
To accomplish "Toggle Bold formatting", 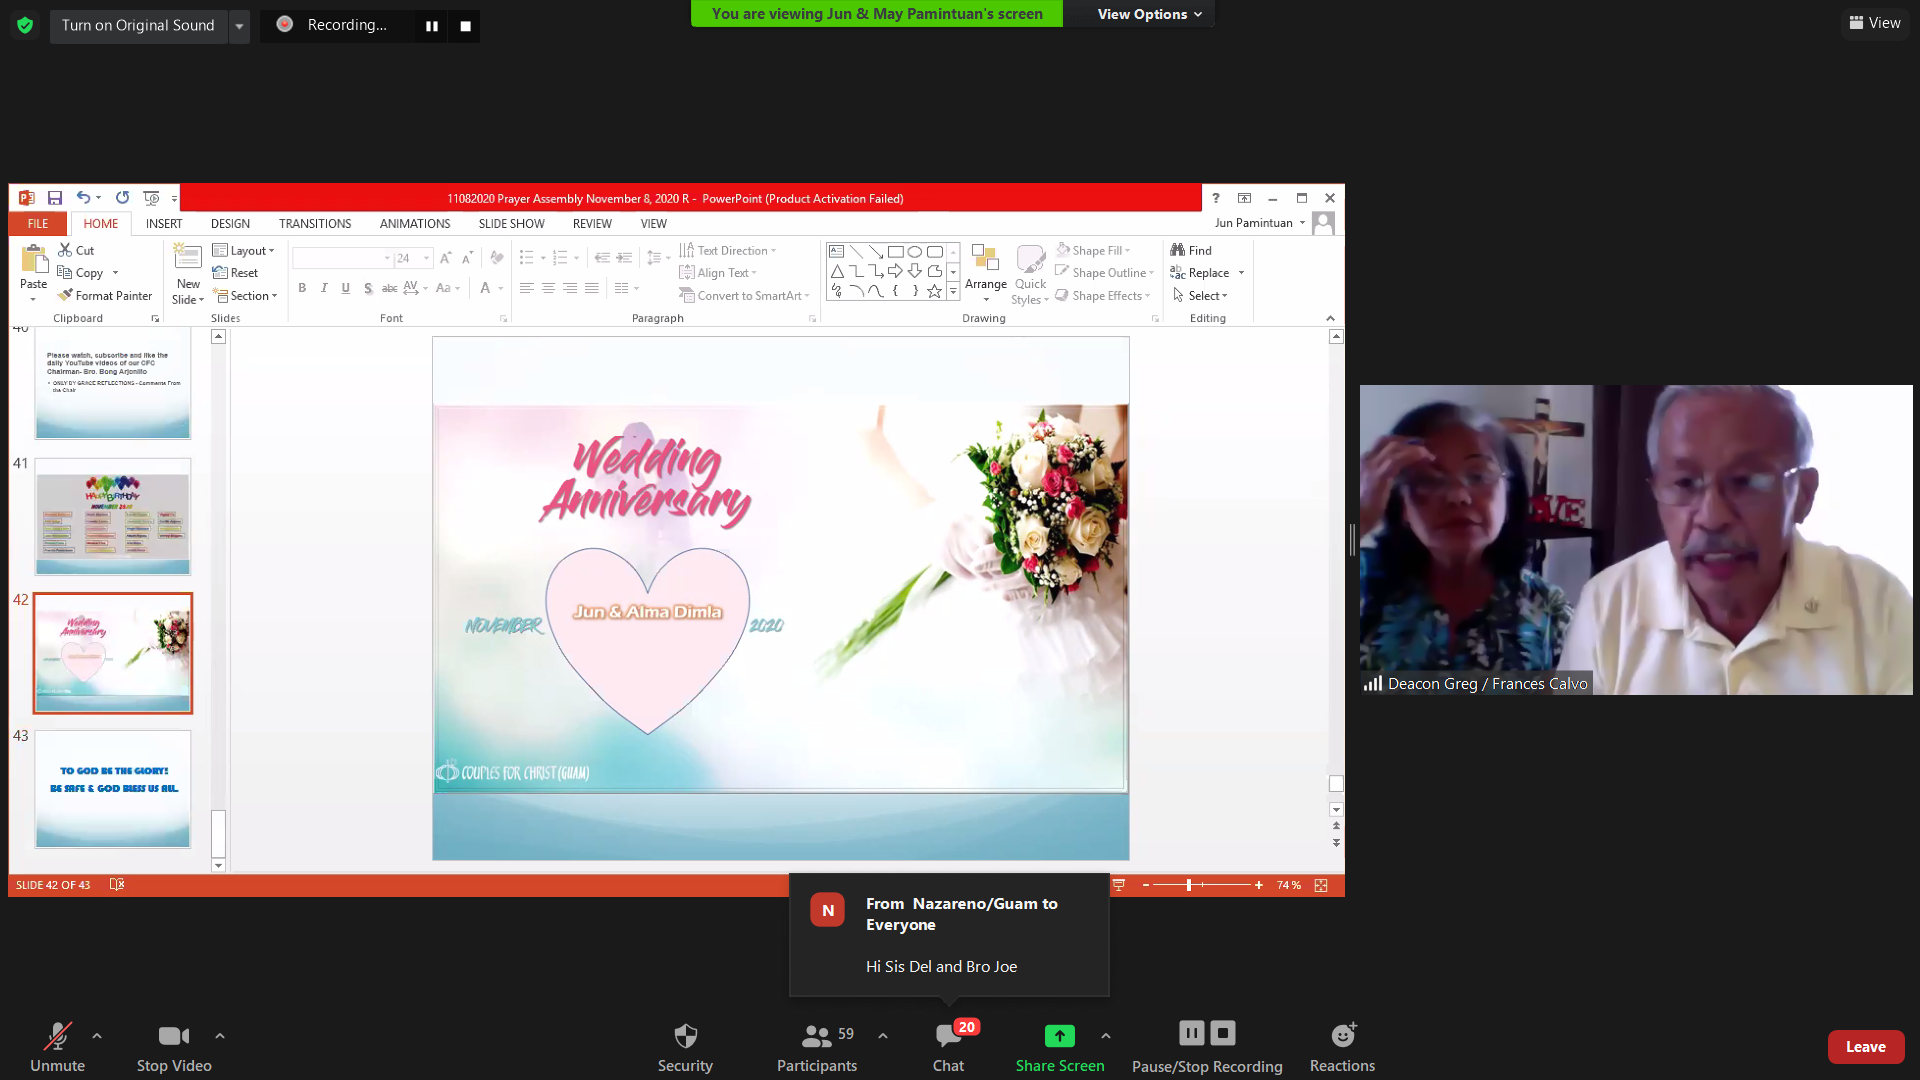I will 302,288.
